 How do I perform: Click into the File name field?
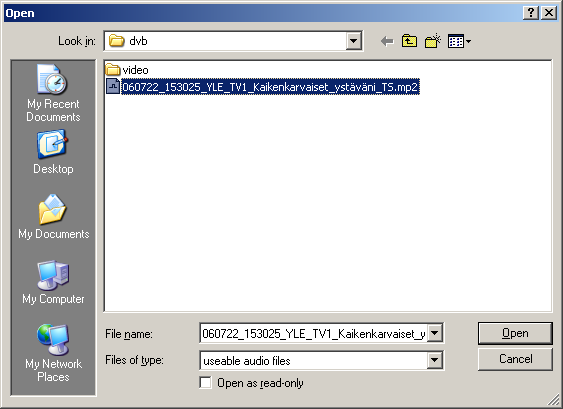pos(313,333)
